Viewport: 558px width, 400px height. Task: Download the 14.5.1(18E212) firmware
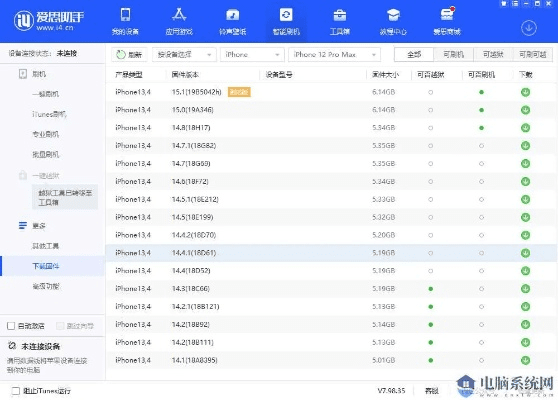525,199
